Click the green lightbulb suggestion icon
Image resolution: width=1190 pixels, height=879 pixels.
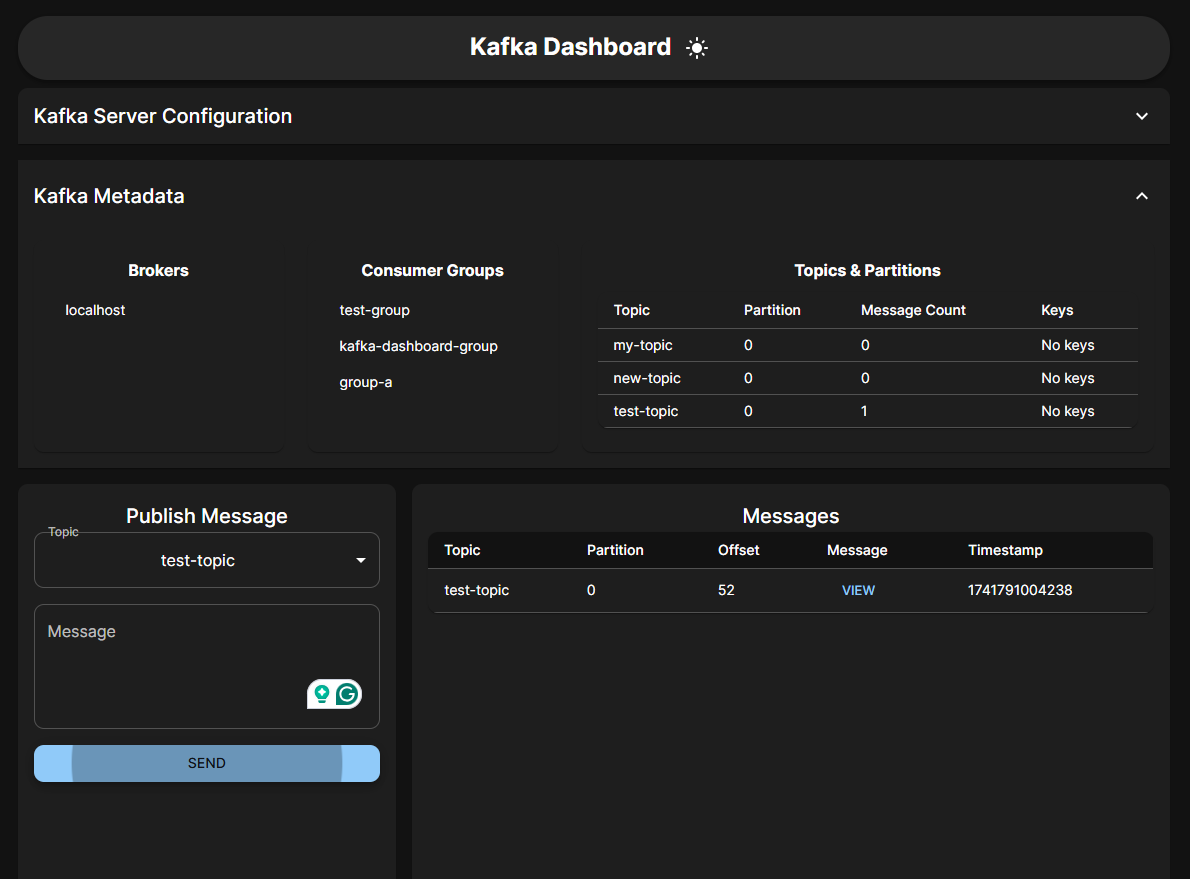tap(322, 694)
